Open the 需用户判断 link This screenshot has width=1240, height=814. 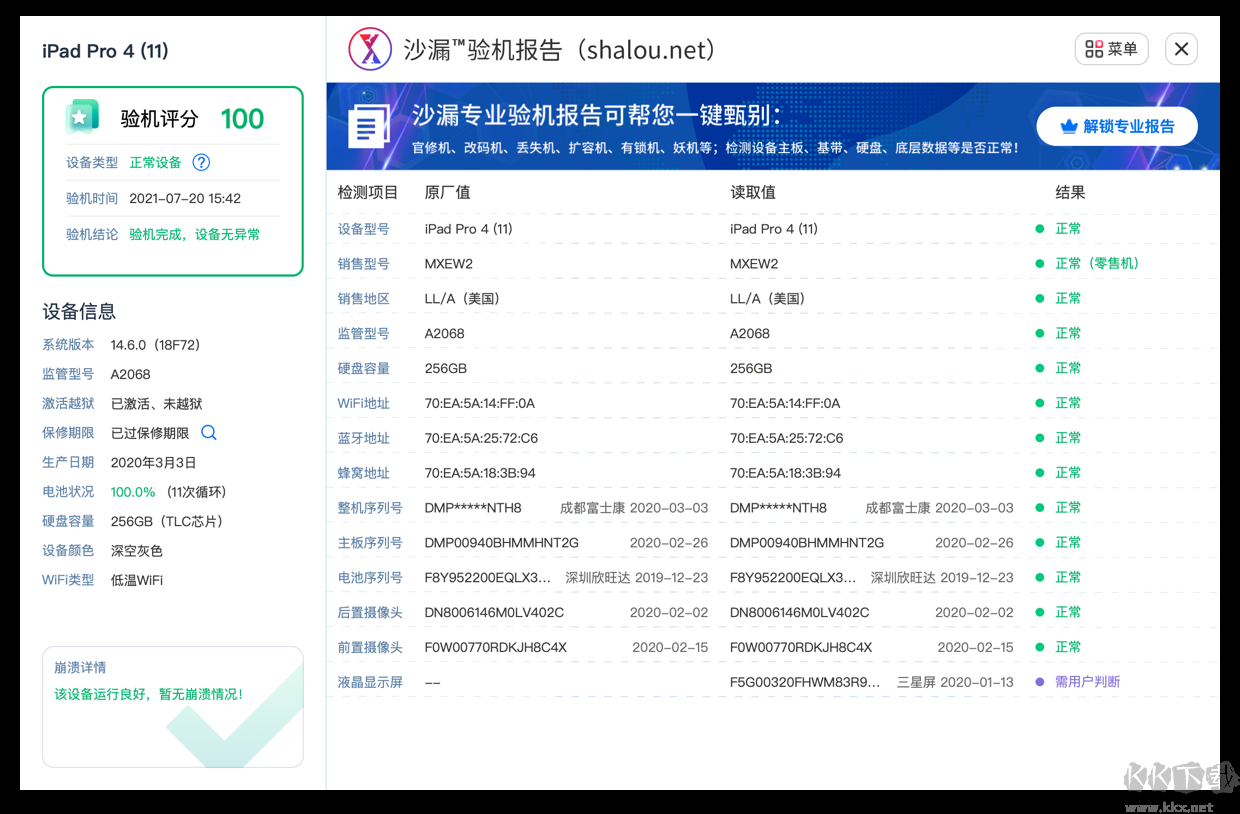1088,681
